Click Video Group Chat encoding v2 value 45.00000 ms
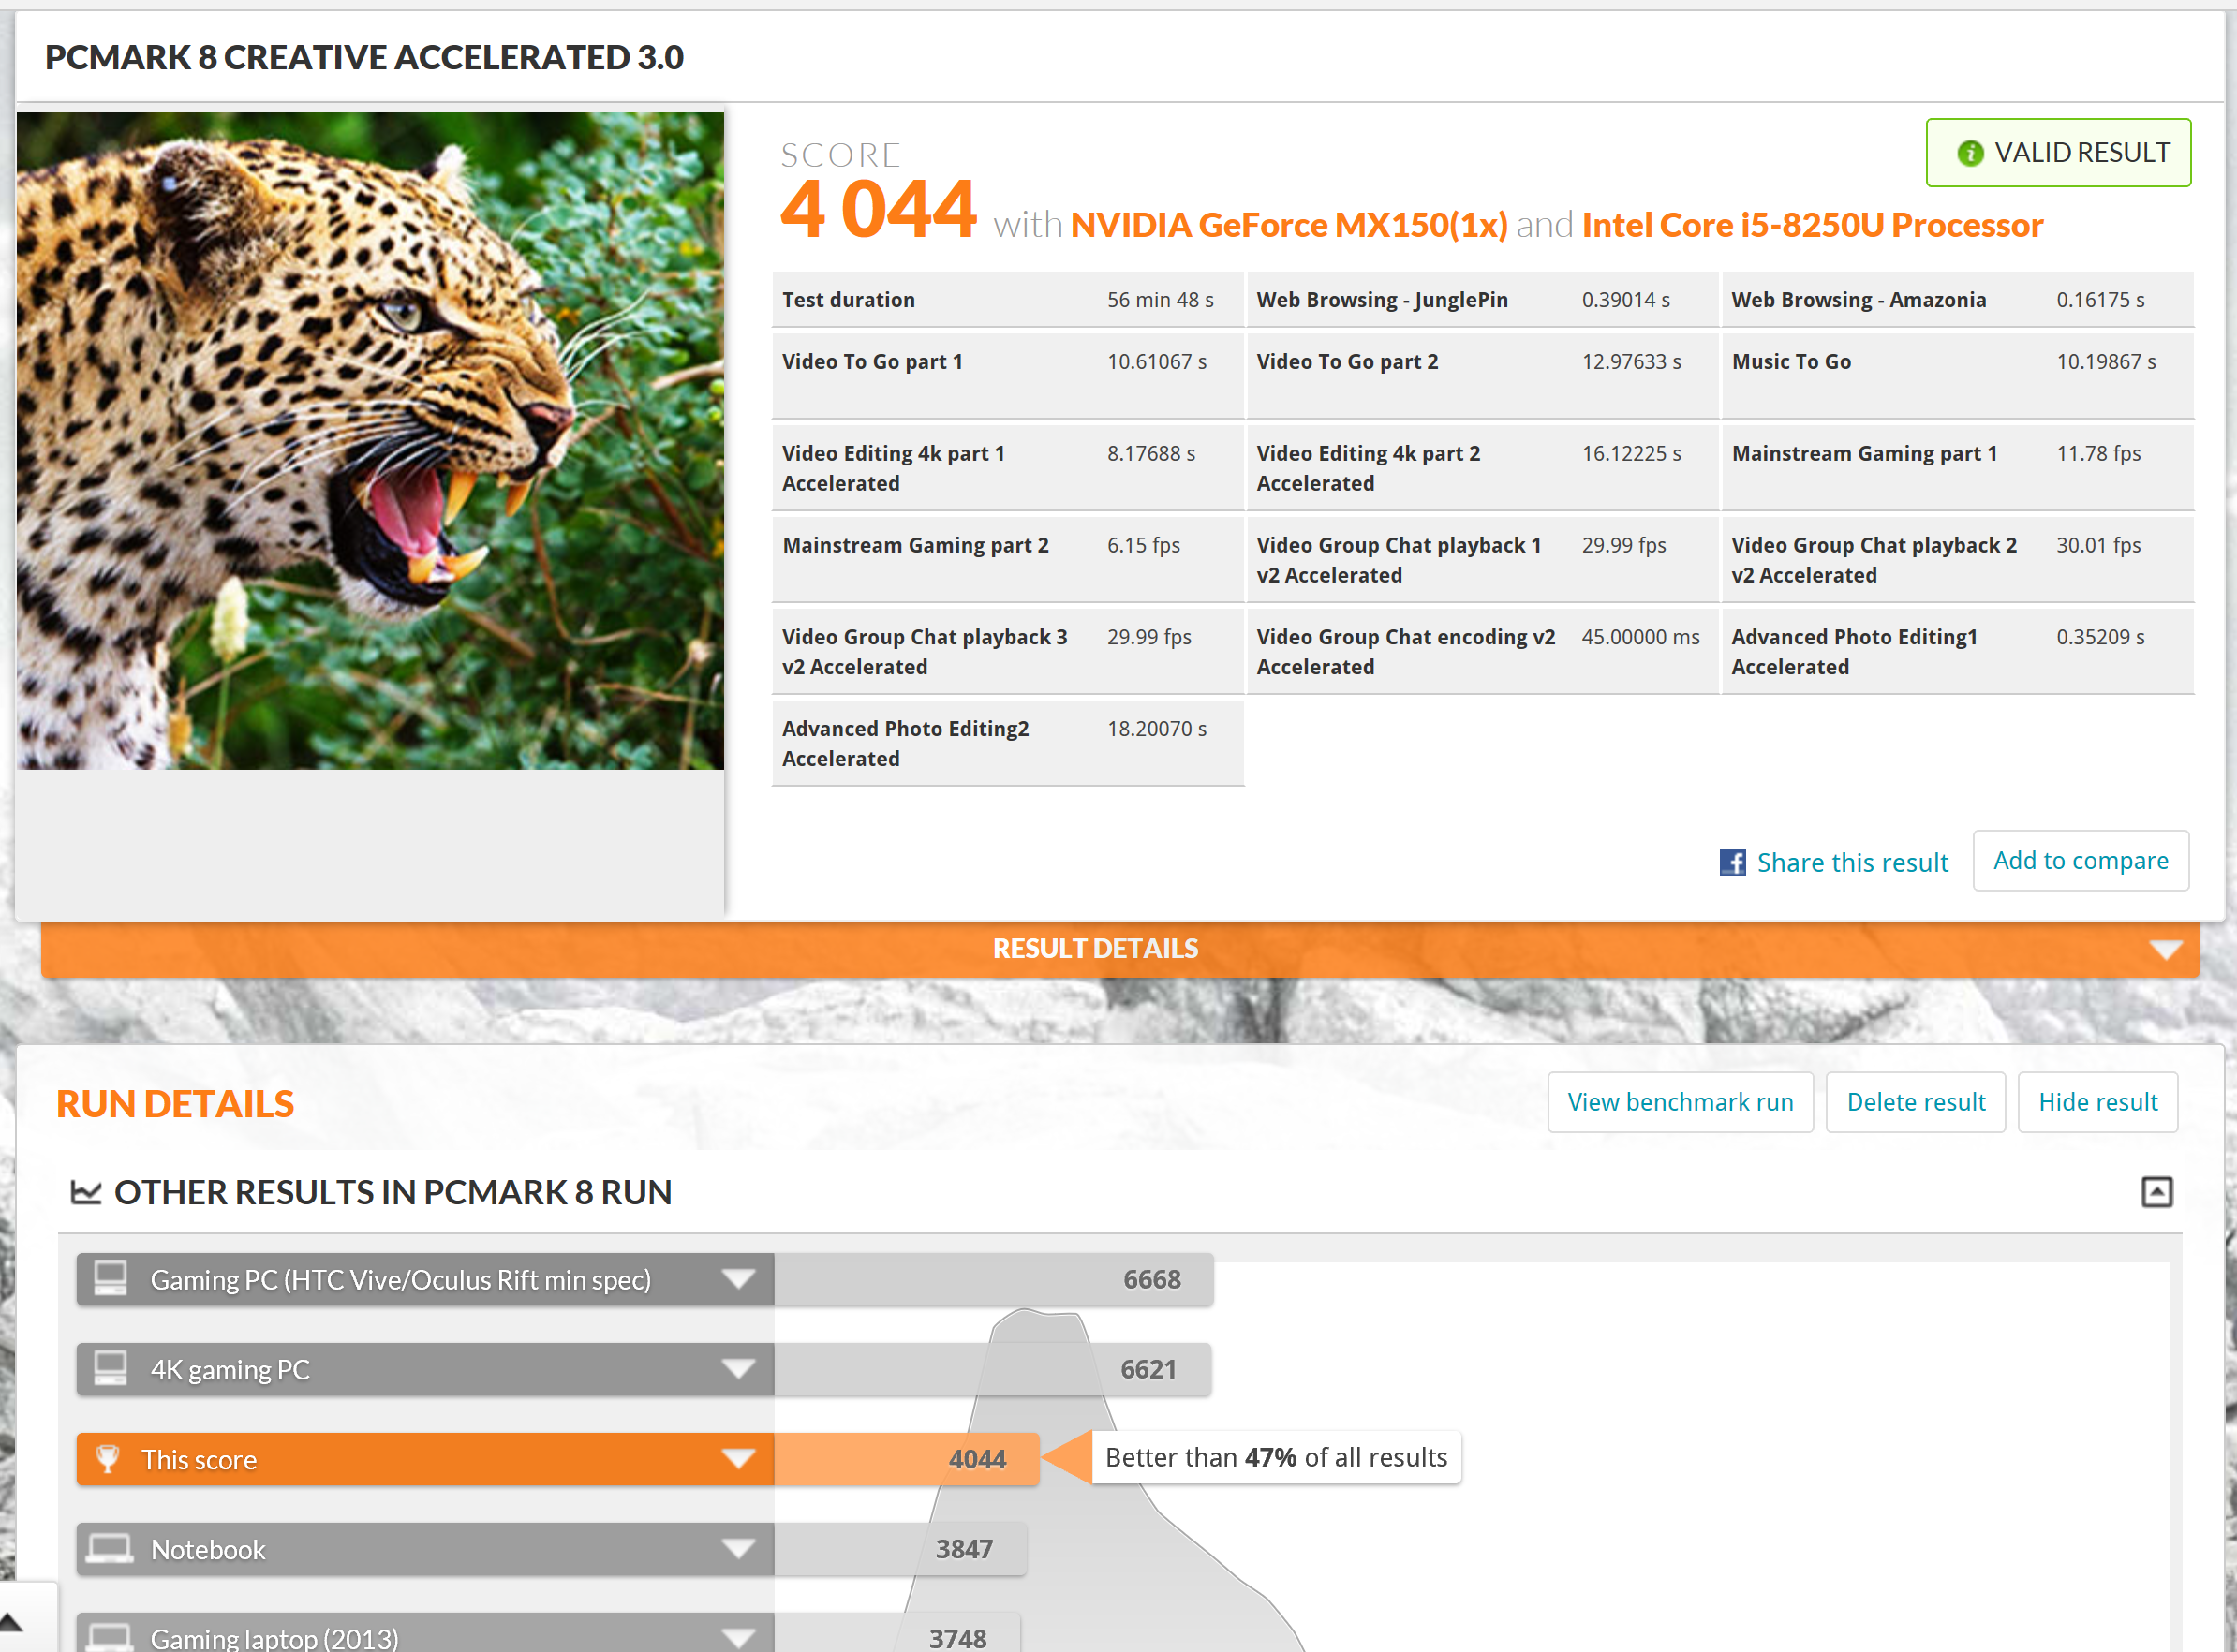Viewport: 2237px width, 1652px height. 1640,637
